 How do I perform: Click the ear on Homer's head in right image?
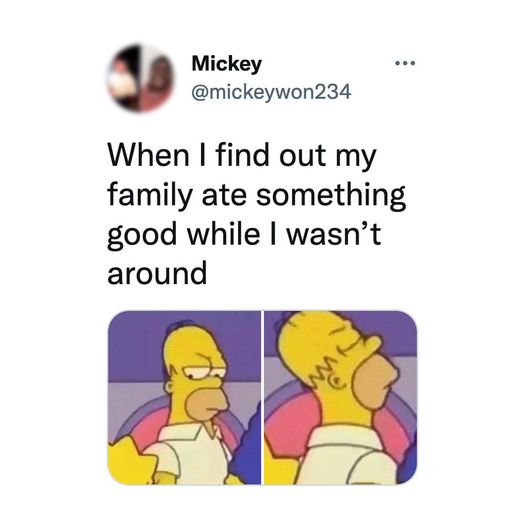[x=339, y=380]
